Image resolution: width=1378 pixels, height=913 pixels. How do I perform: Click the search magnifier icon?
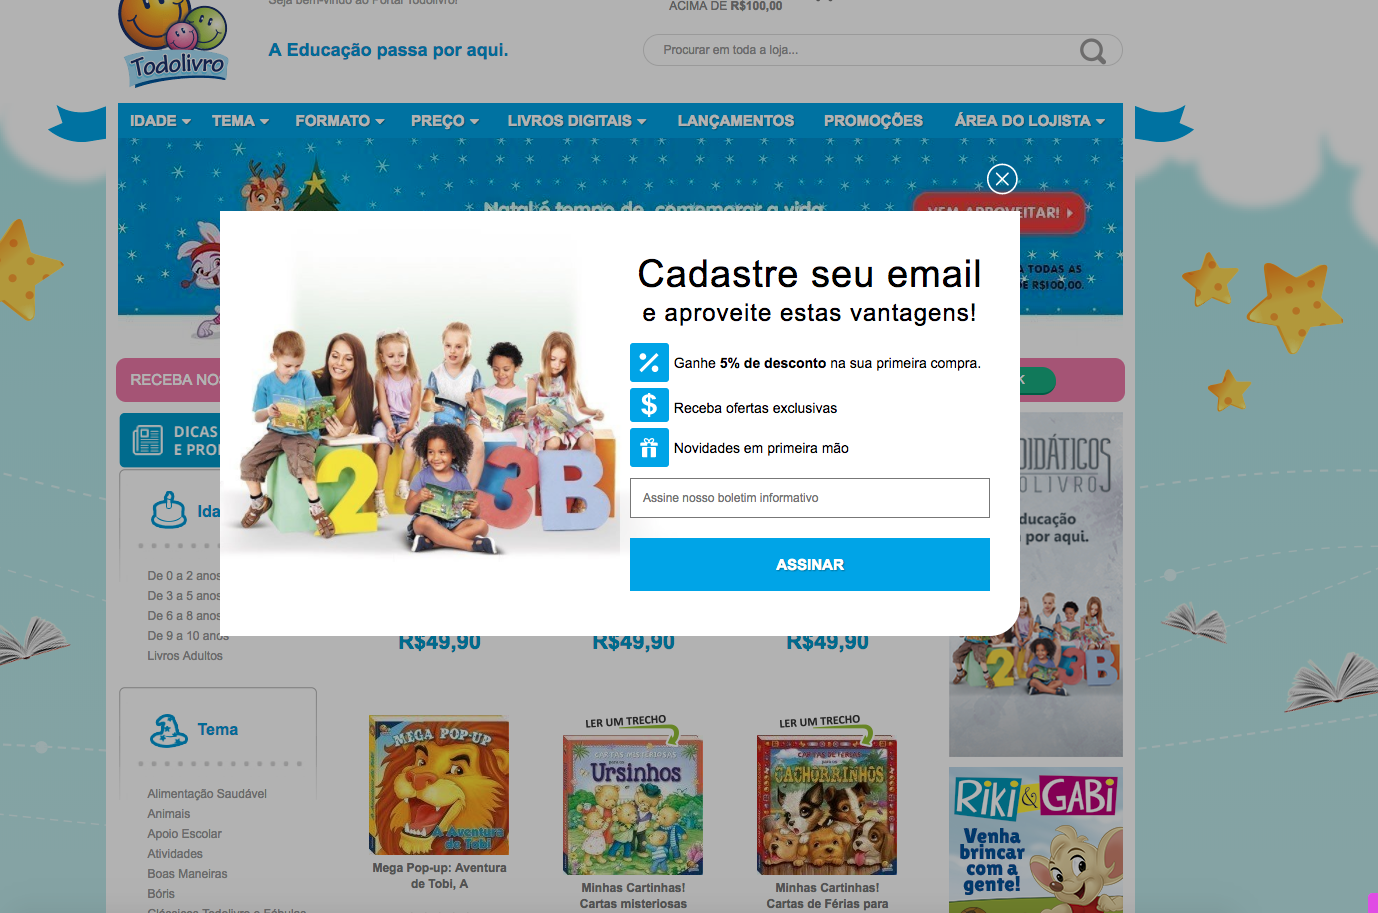[x=1093, y=51]
